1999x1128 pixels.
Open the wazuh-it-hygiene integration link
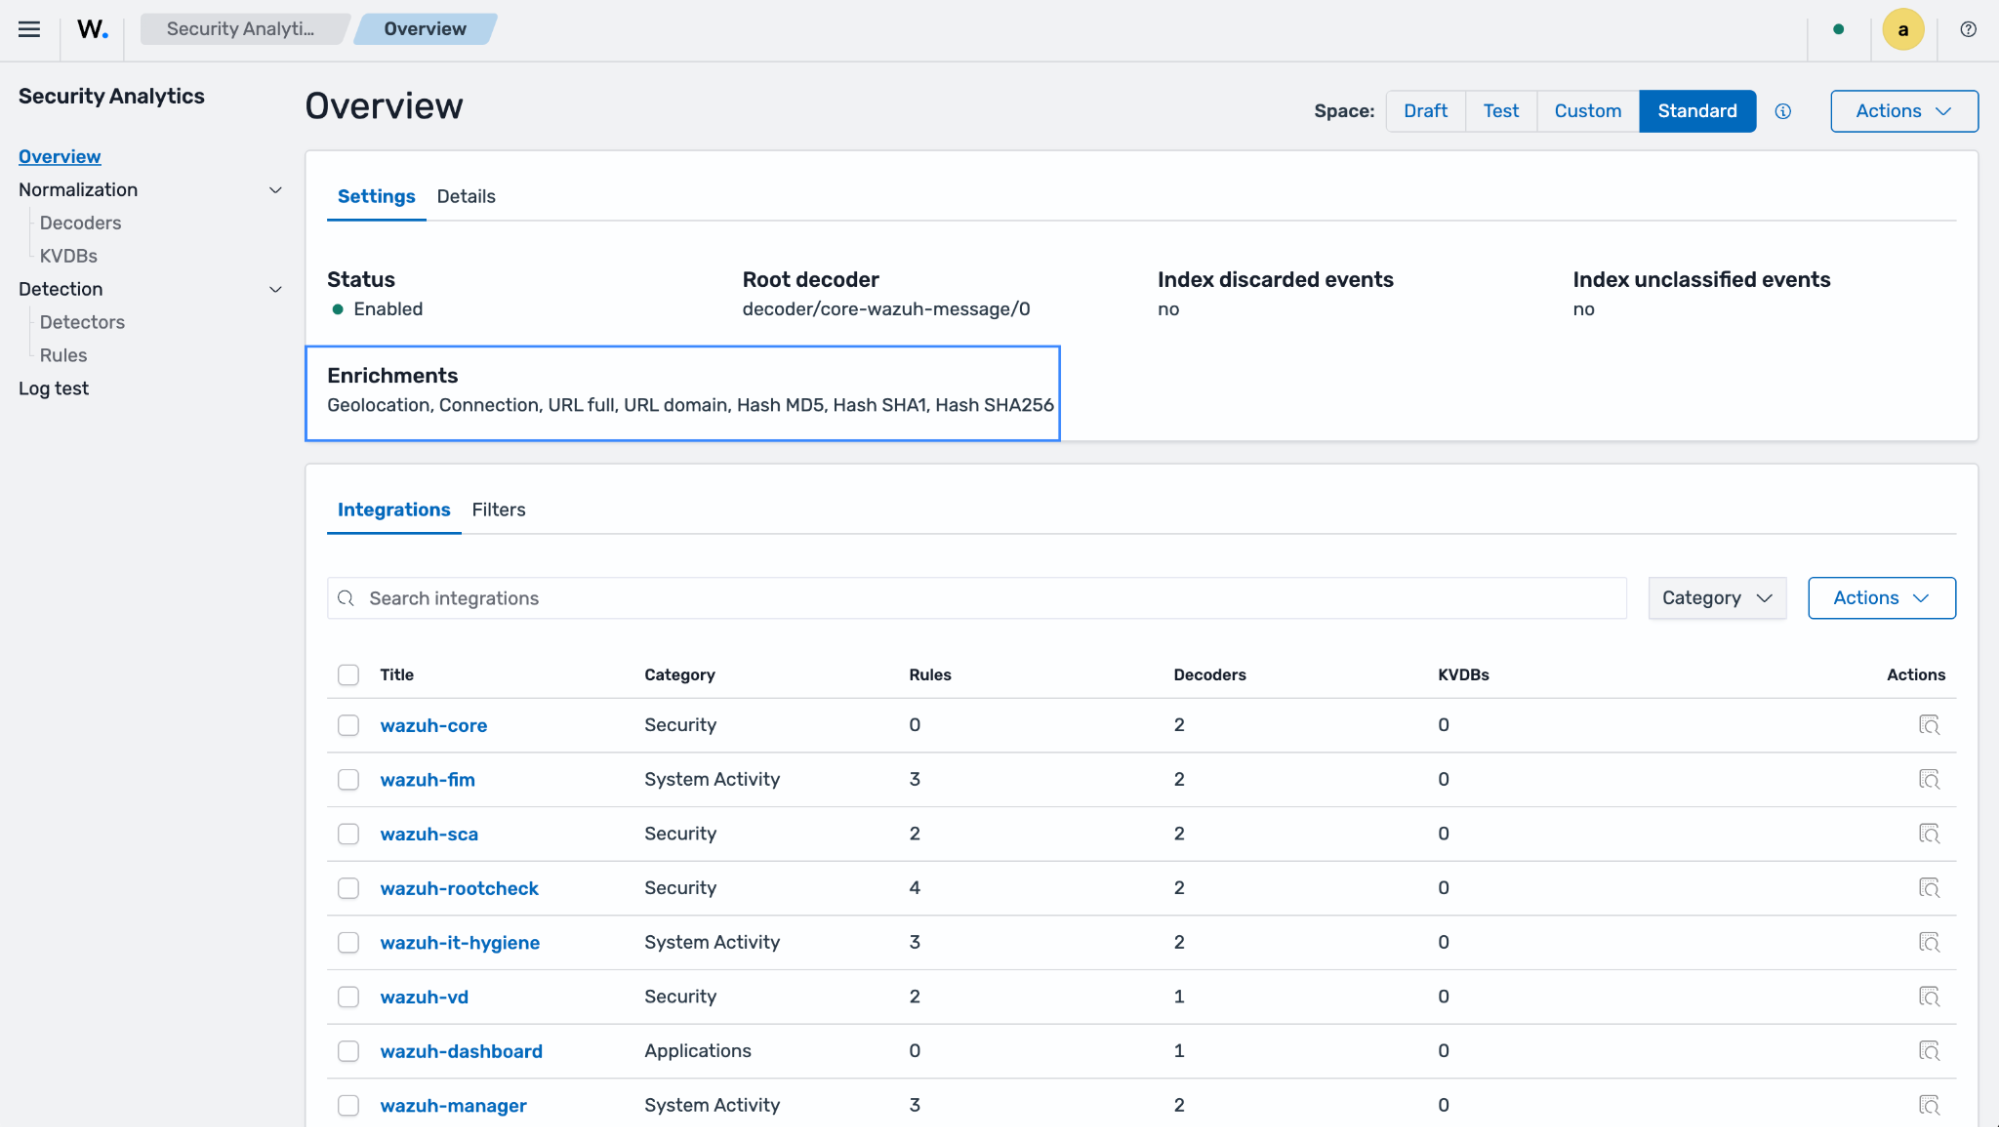[x=460, y=943]
